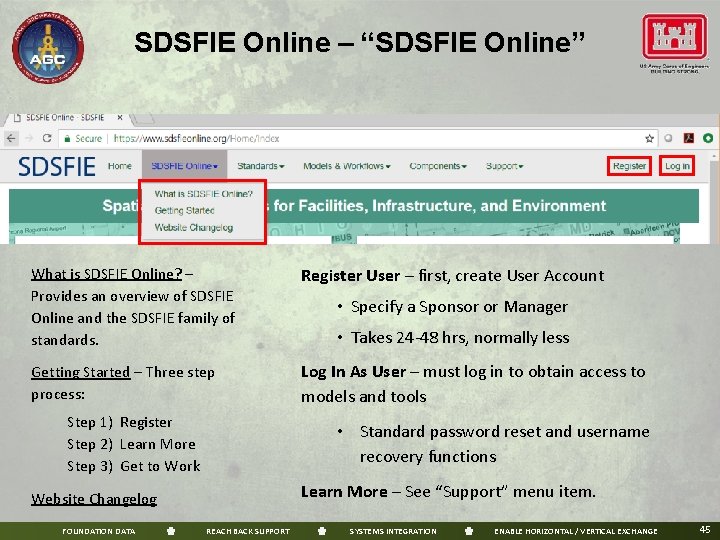Click 'ENABLE HORIZONTAL / VERTICAL EXCHANGE' footer text
The width and height of the screenshot is (720, 540).
click(x=576, y=531)
